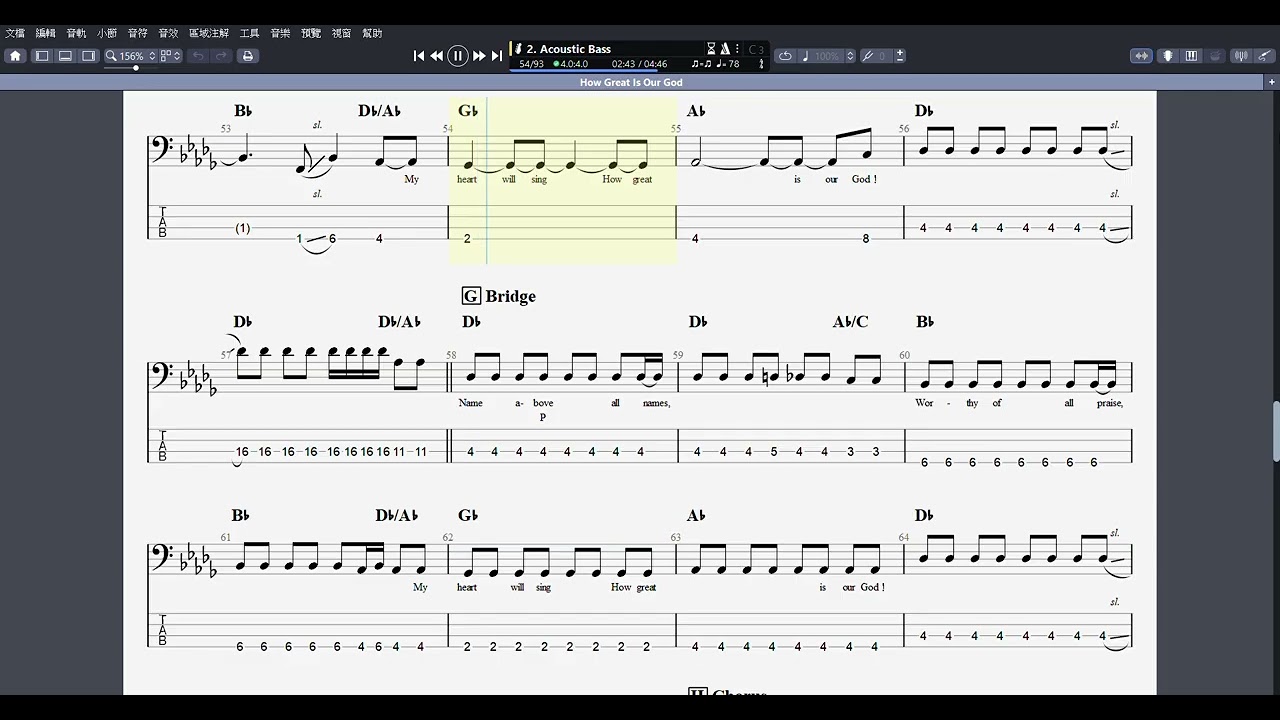Fast forward to the next bar
Image resolution: width=1280 pixels, height=720 pixels.
[479, 56]
